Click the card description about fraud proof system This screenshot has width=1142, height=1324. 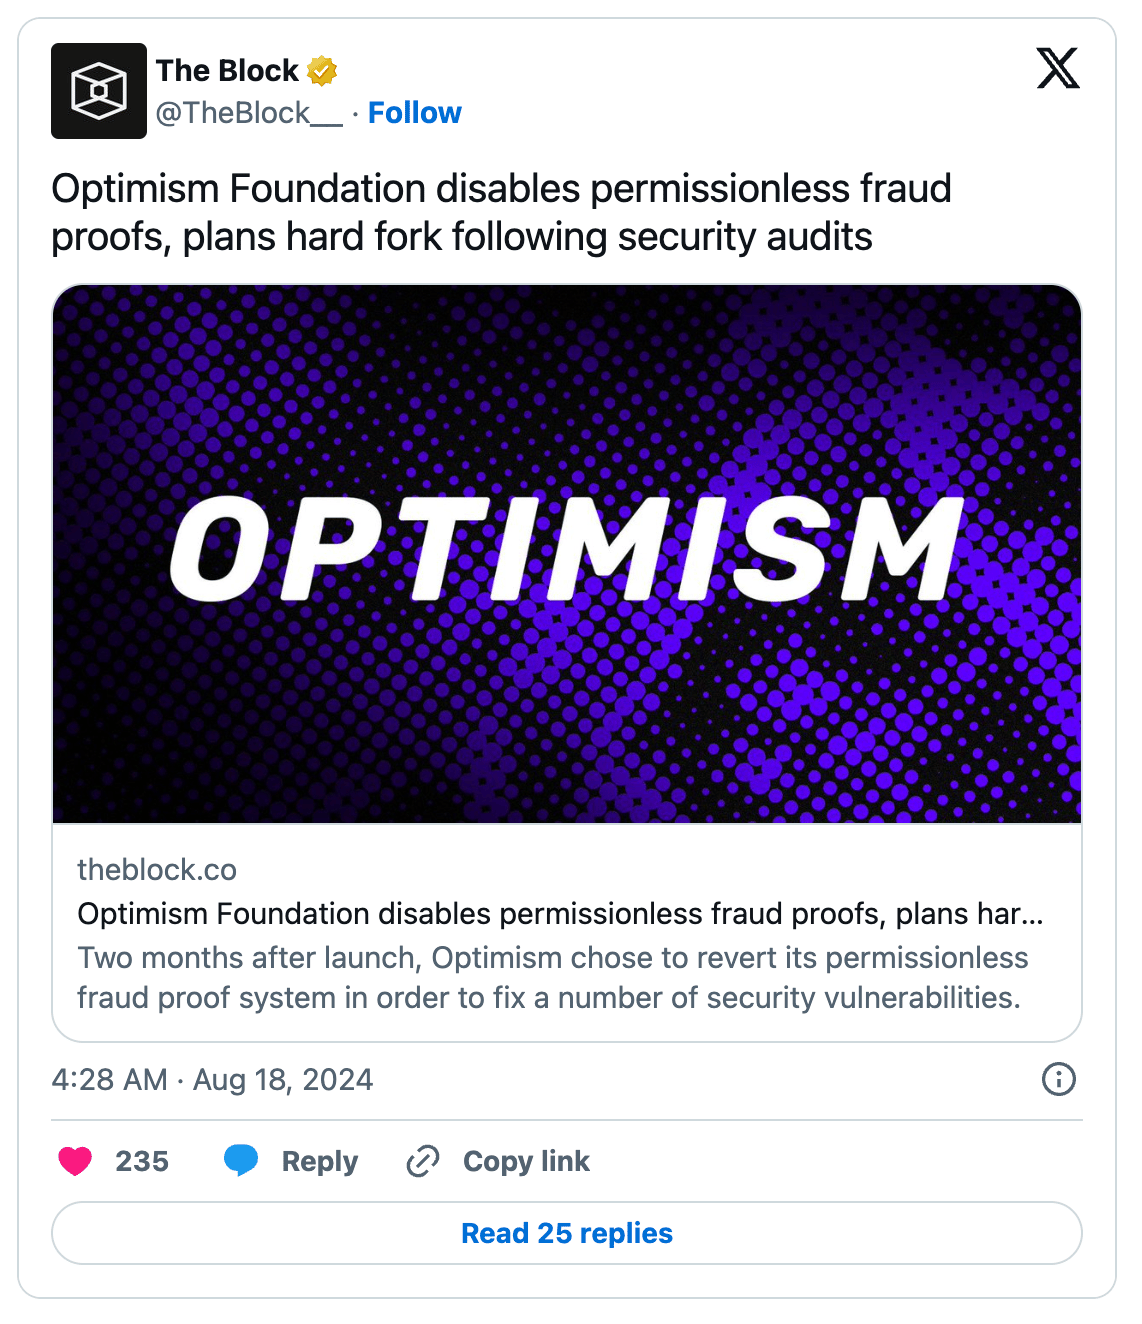coord(552,978)
